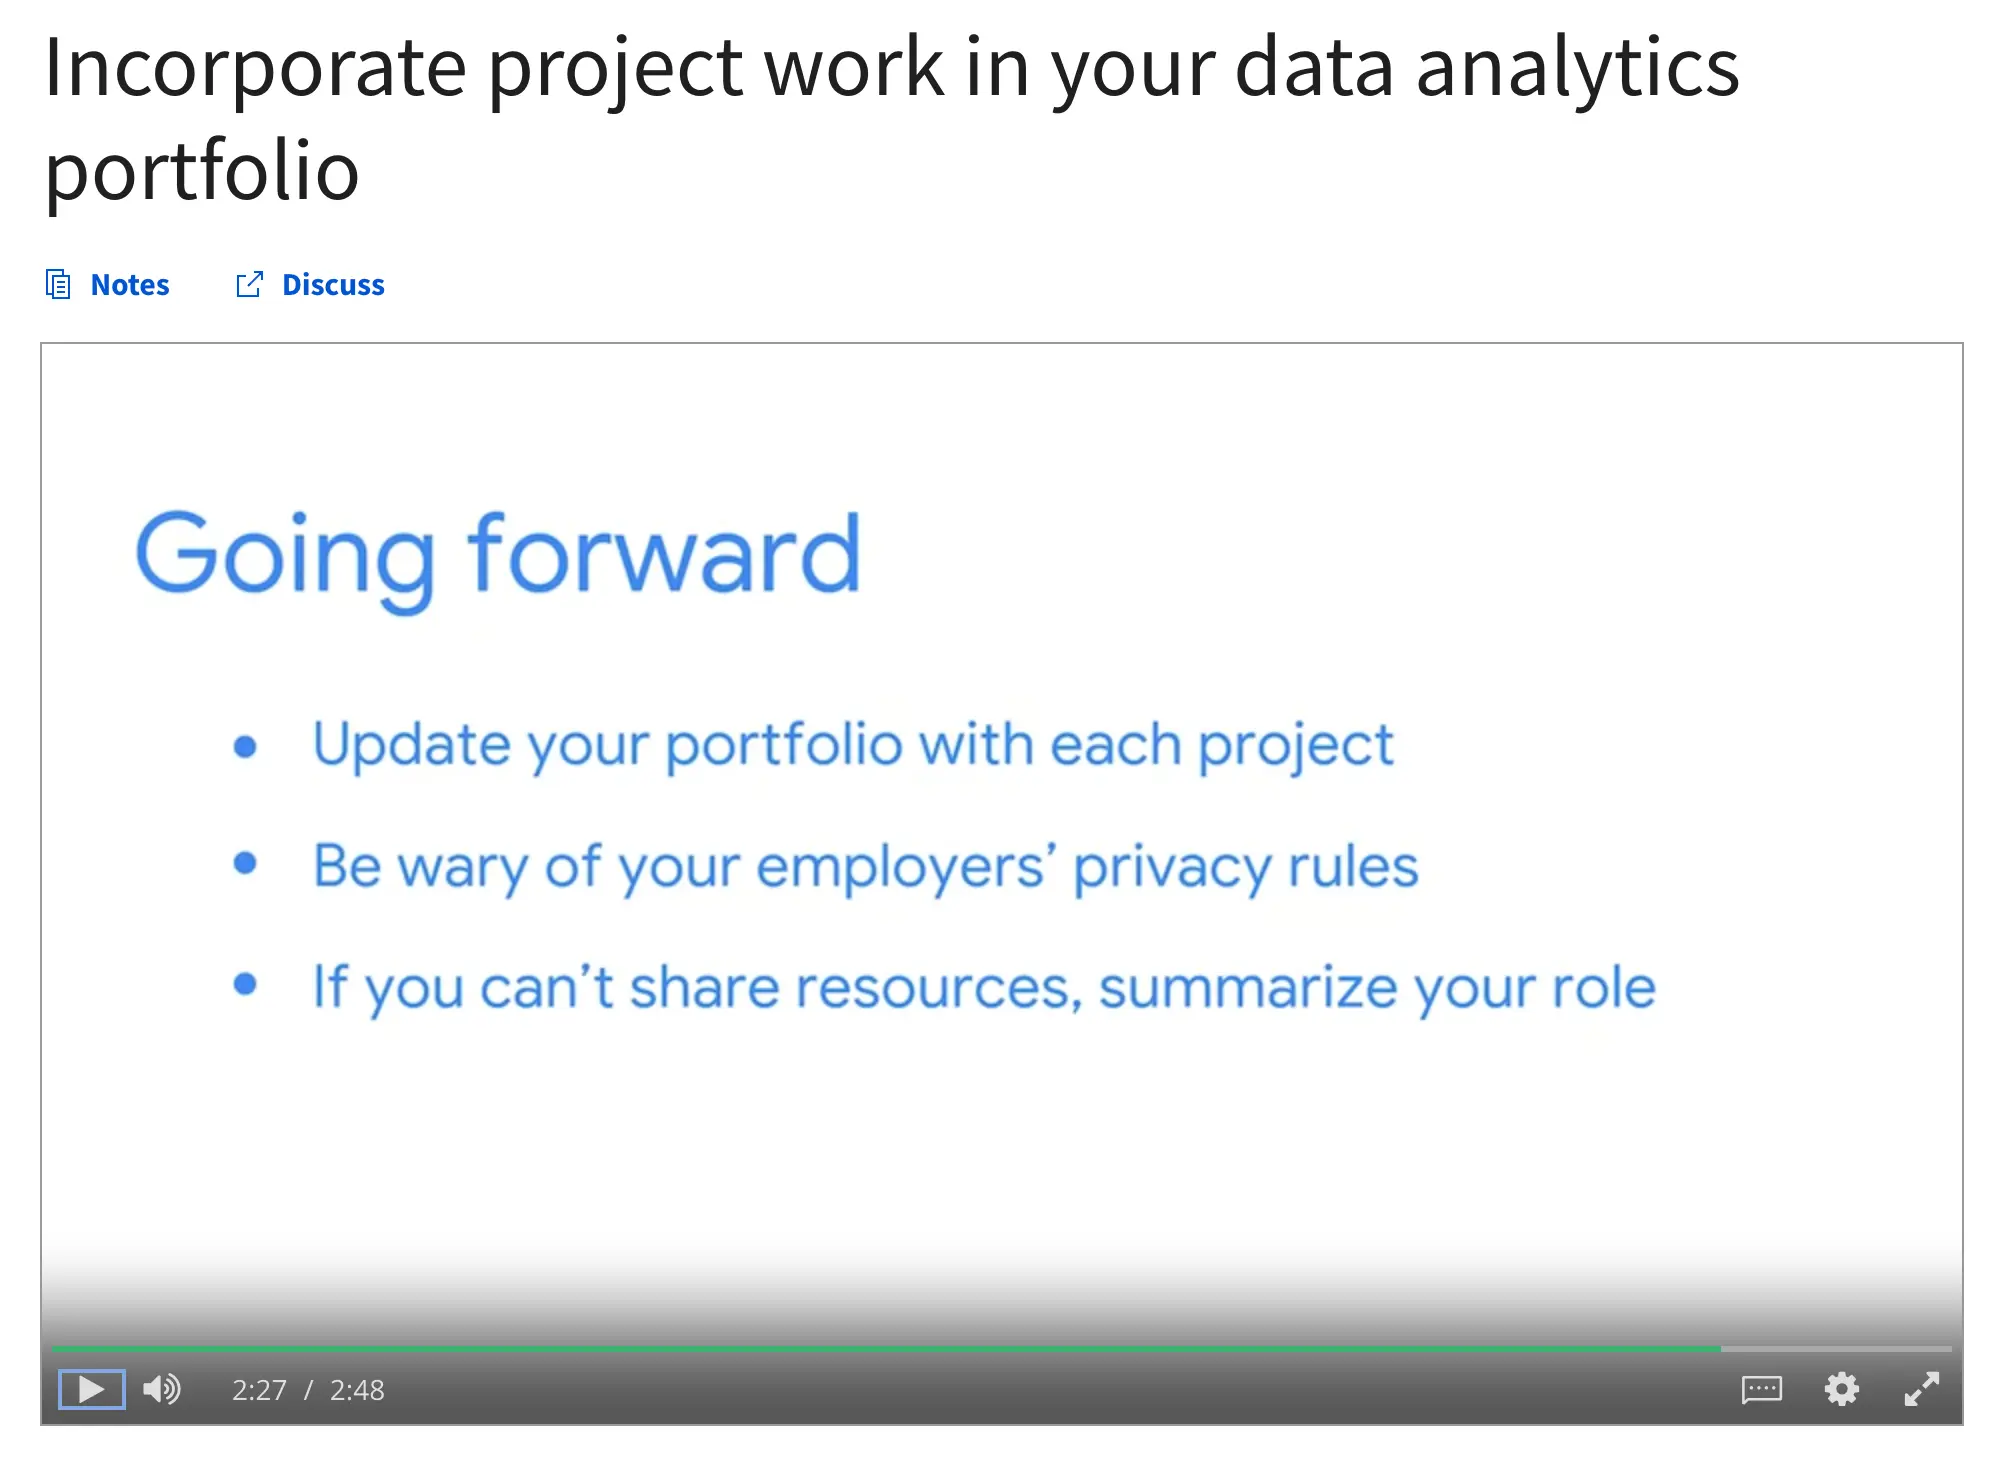Open the video settings gear
This screenshot has height=1466, width=2006.
click(x=1841, y=1389)
